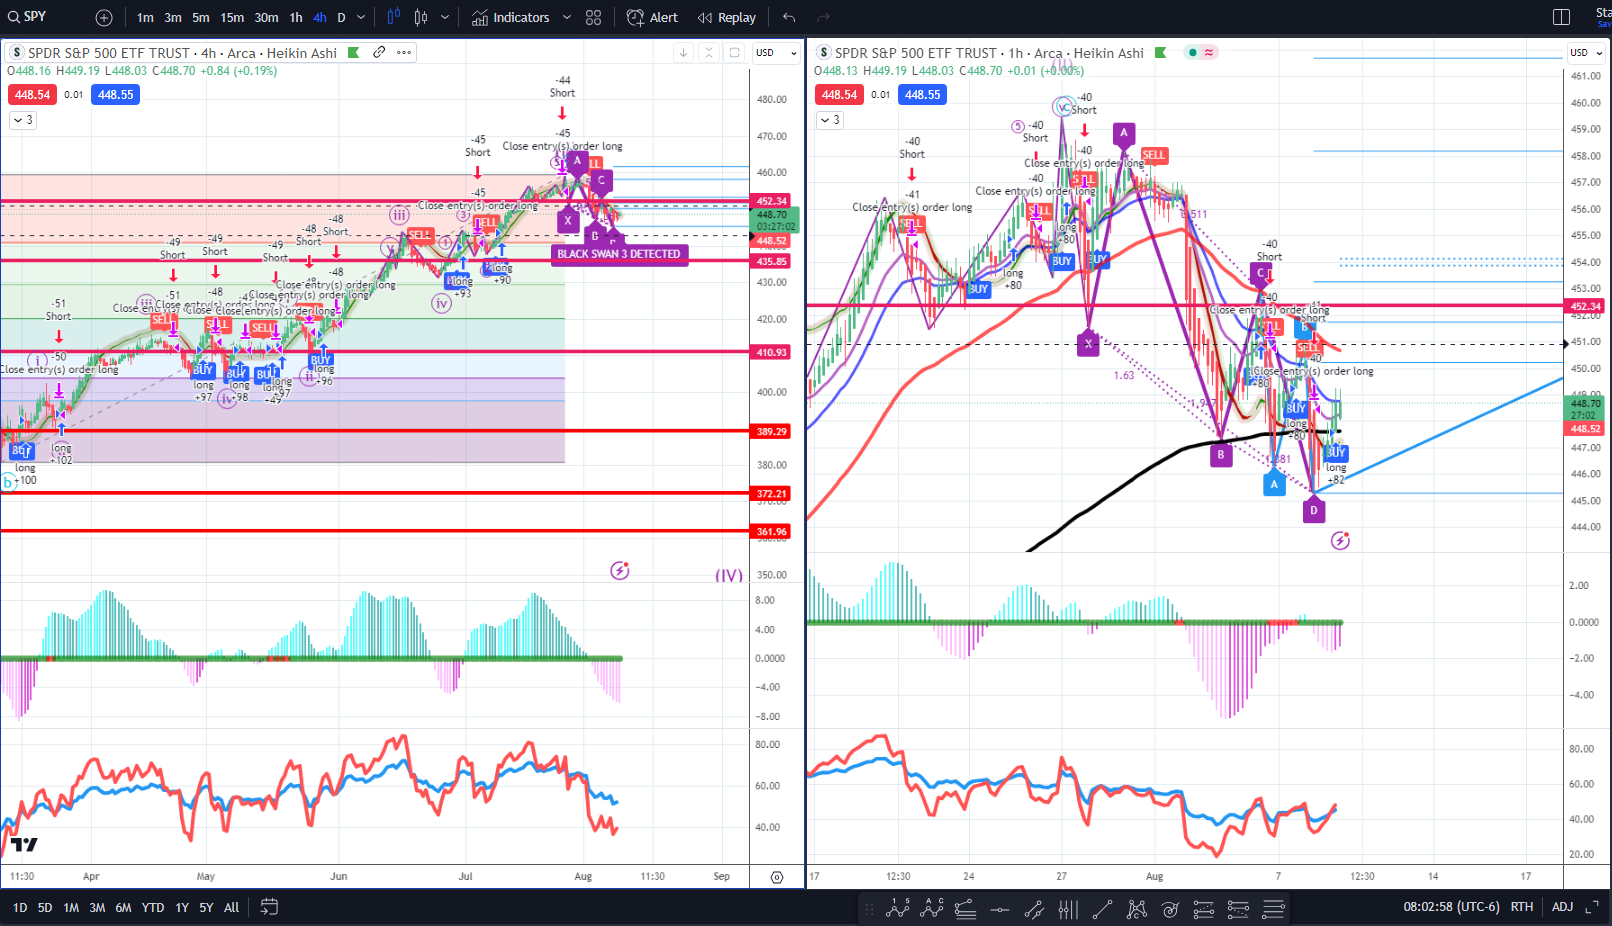This screenshot has height=926, width=1612.
Task: Switch to the 1m timeframe
Action: tap(145, 17)
